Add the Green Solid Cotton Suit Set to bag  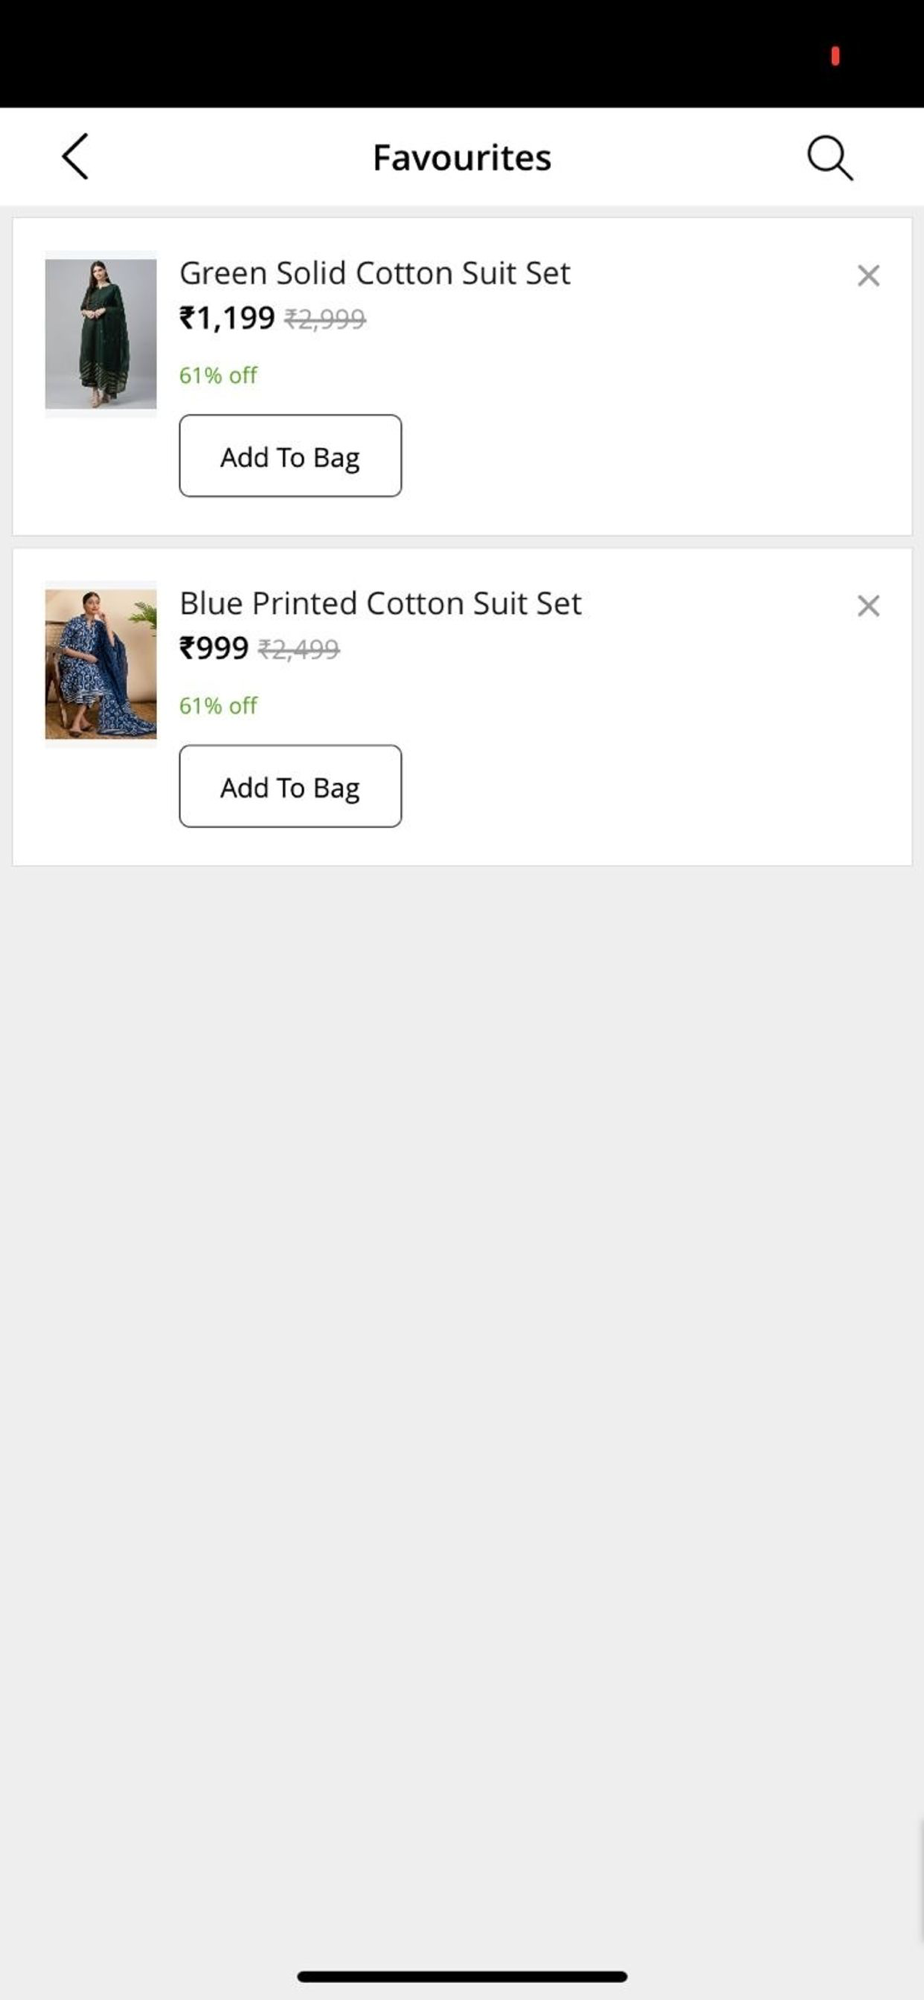coord(290,456)
